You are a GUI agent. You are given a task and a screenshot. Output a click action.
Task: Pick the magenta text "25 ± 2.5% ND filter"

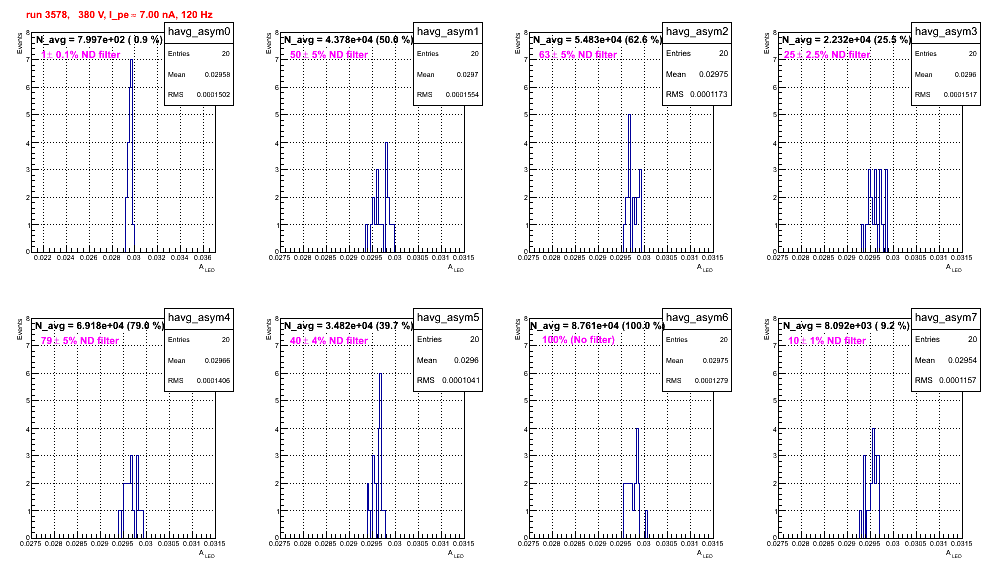[x=827, y=55]
